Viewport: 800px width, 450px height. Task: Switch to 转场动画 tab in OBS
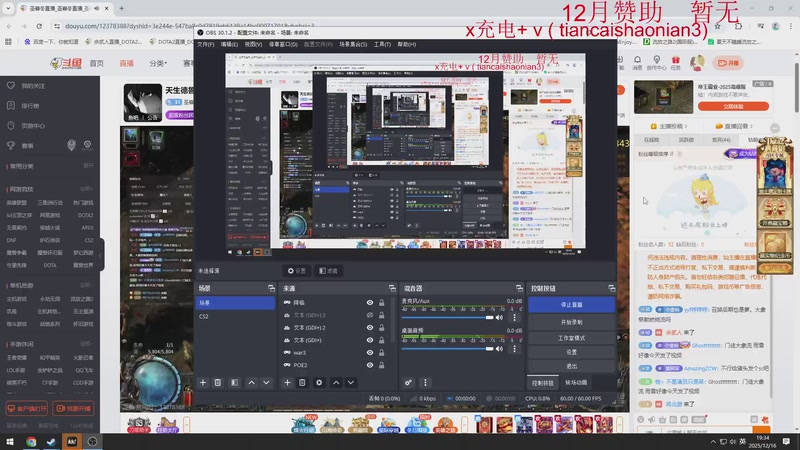576,383
